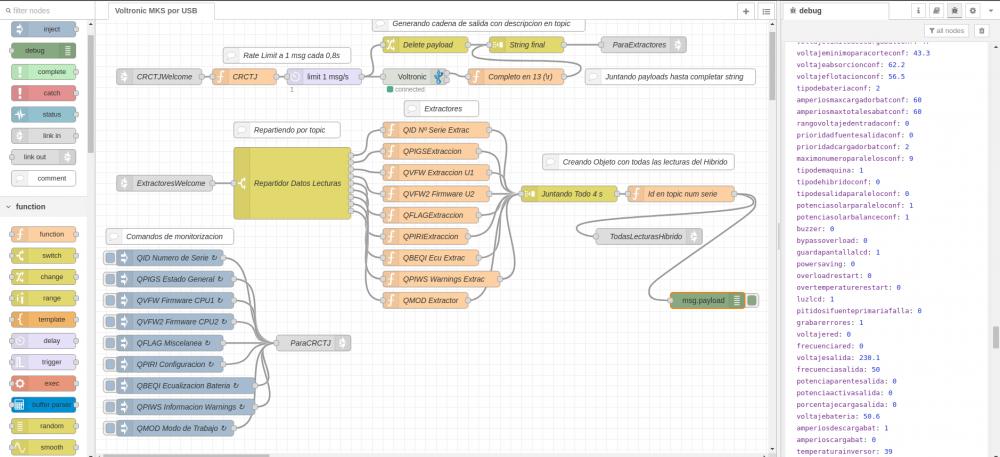
Task: Open the all nodes filter dropdown
Action: click(946, 31)
